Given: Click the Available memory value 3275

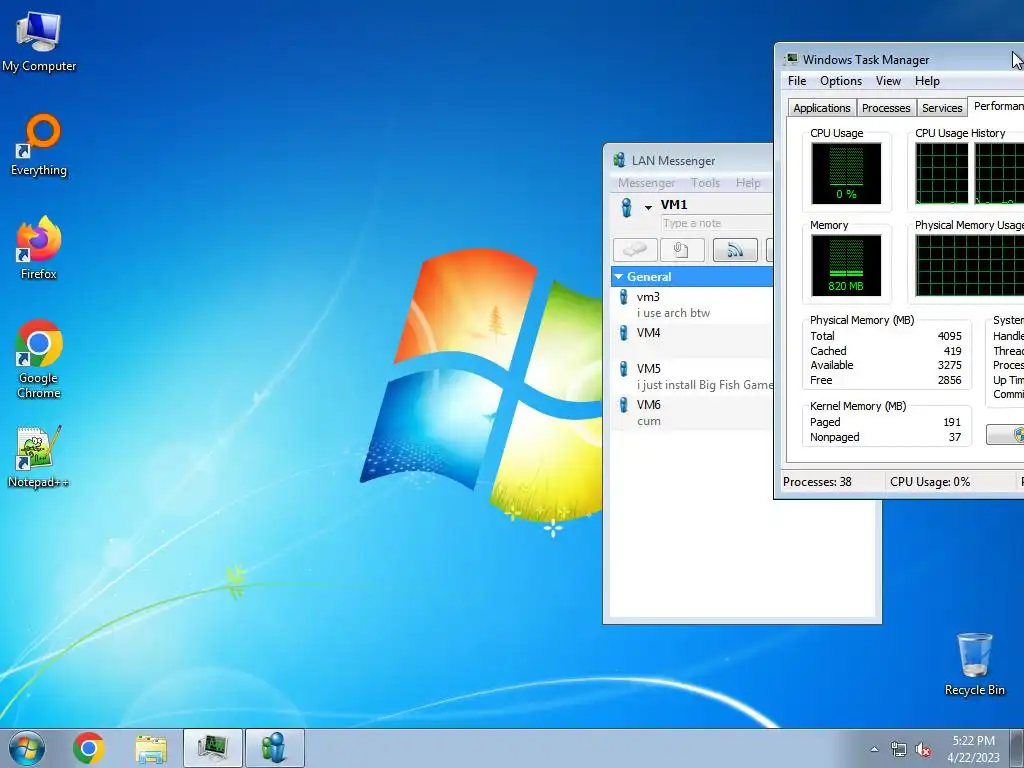Looking at the screenshot, I should point(950,365).
